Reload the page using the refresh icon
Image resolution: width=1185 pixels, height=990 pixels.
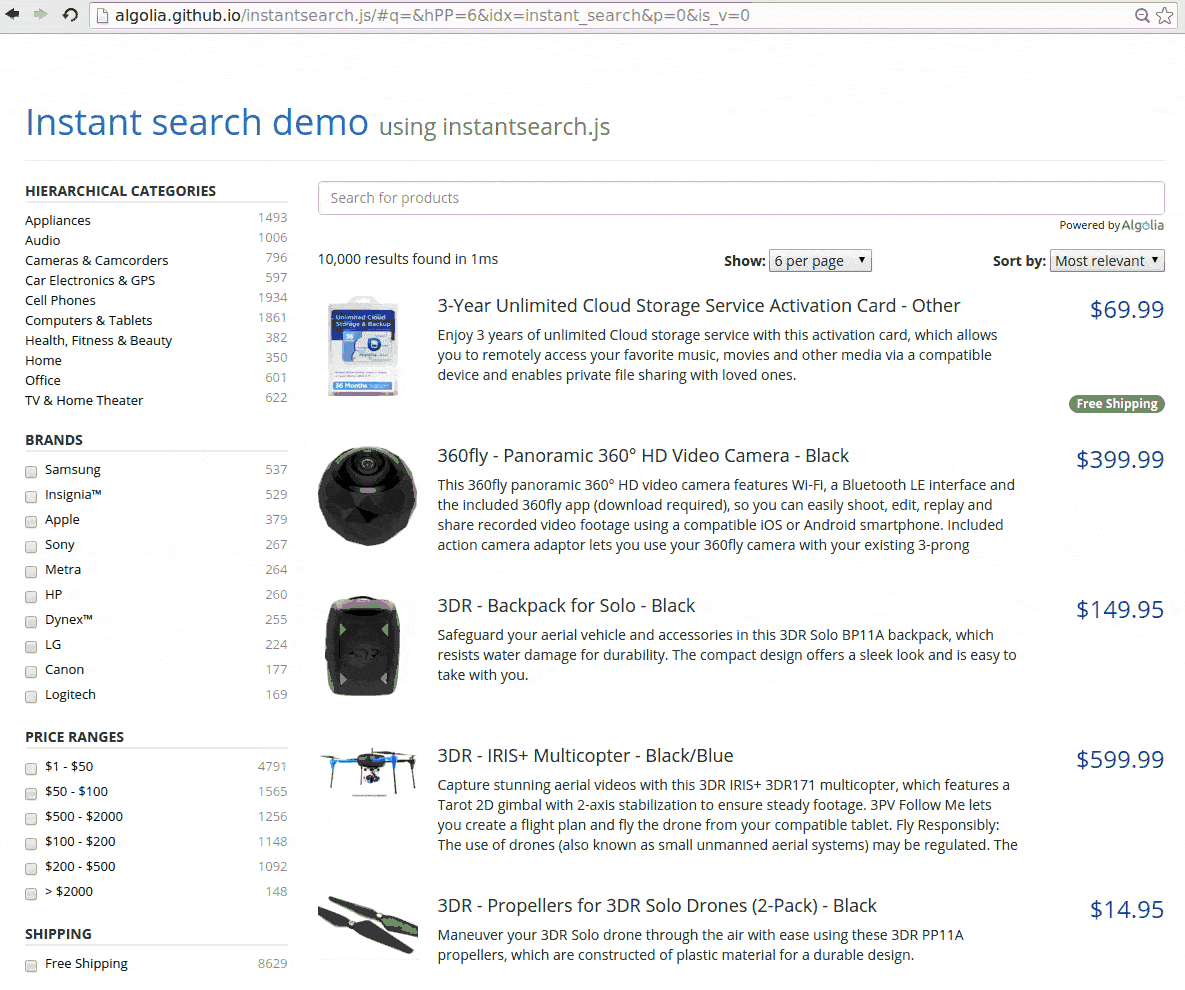[70, 14]
